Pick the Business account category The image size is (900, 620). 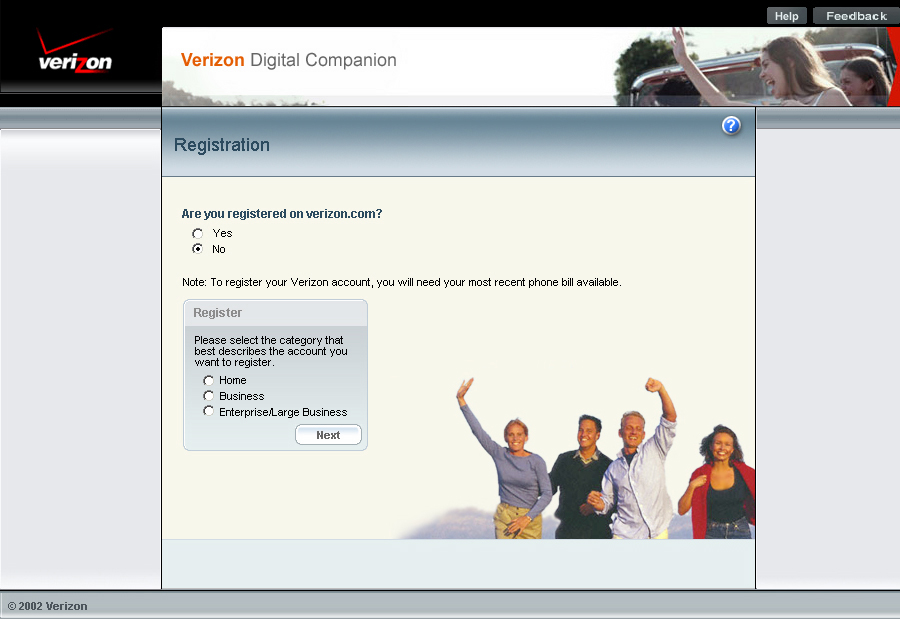click(x=209, y=396)
